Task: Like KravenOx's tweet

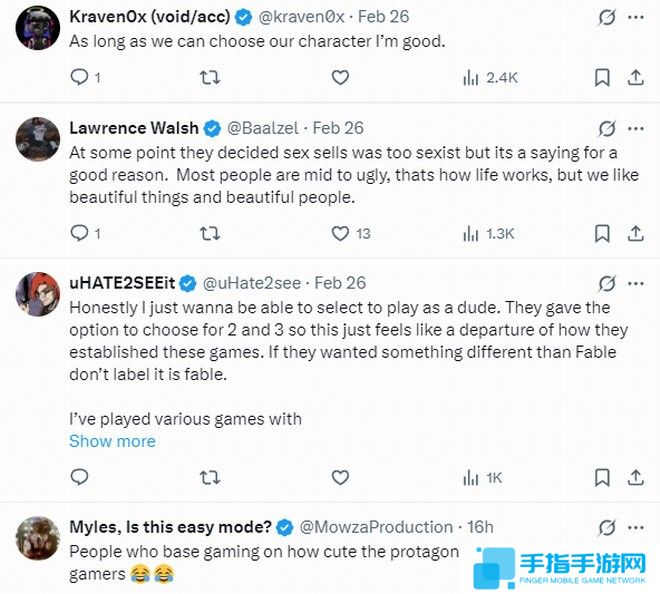Action: click(340, 77)
